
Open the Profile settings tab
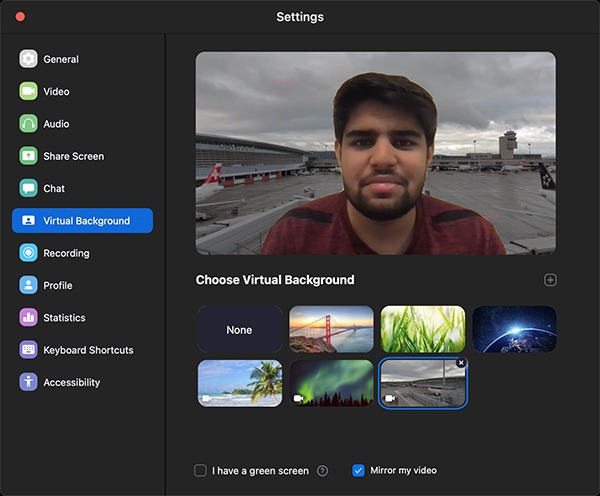tap(57, 285)
